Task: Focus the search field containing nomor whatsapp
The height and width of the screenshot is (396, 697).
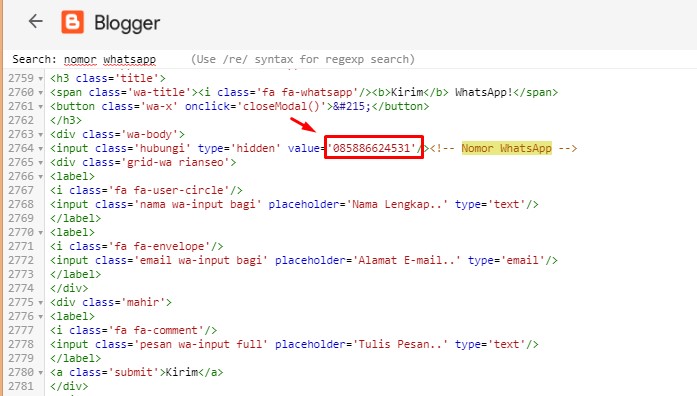Action: coord(110,59)
